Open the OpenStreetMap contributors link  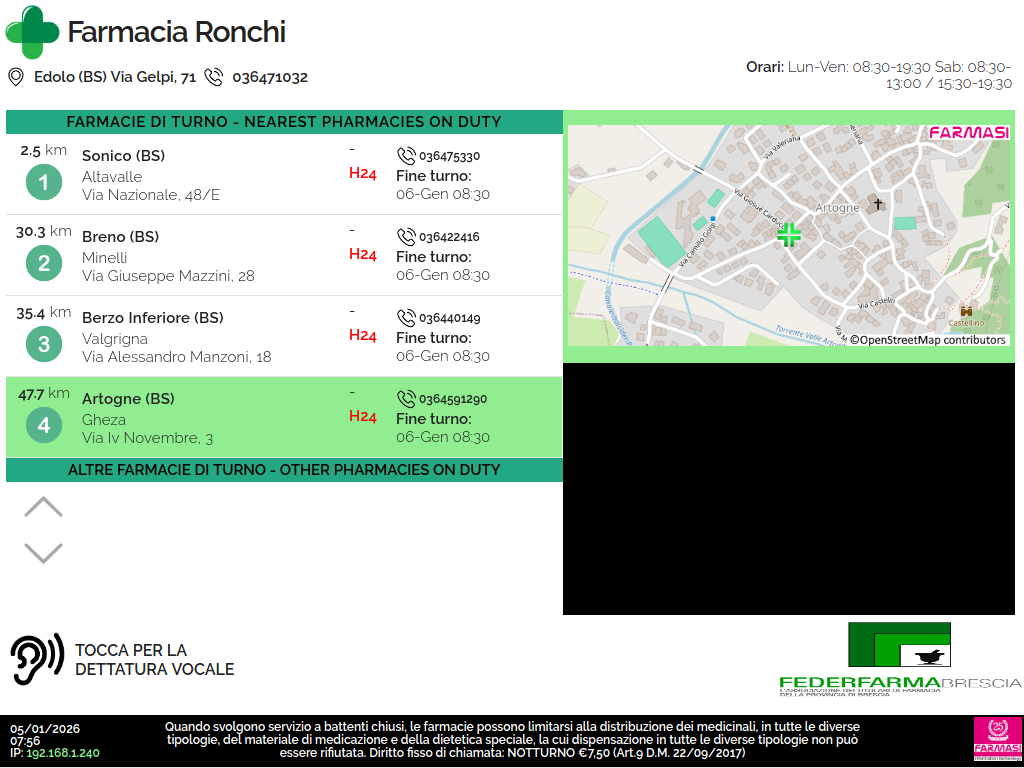click(x=927, y=340)
